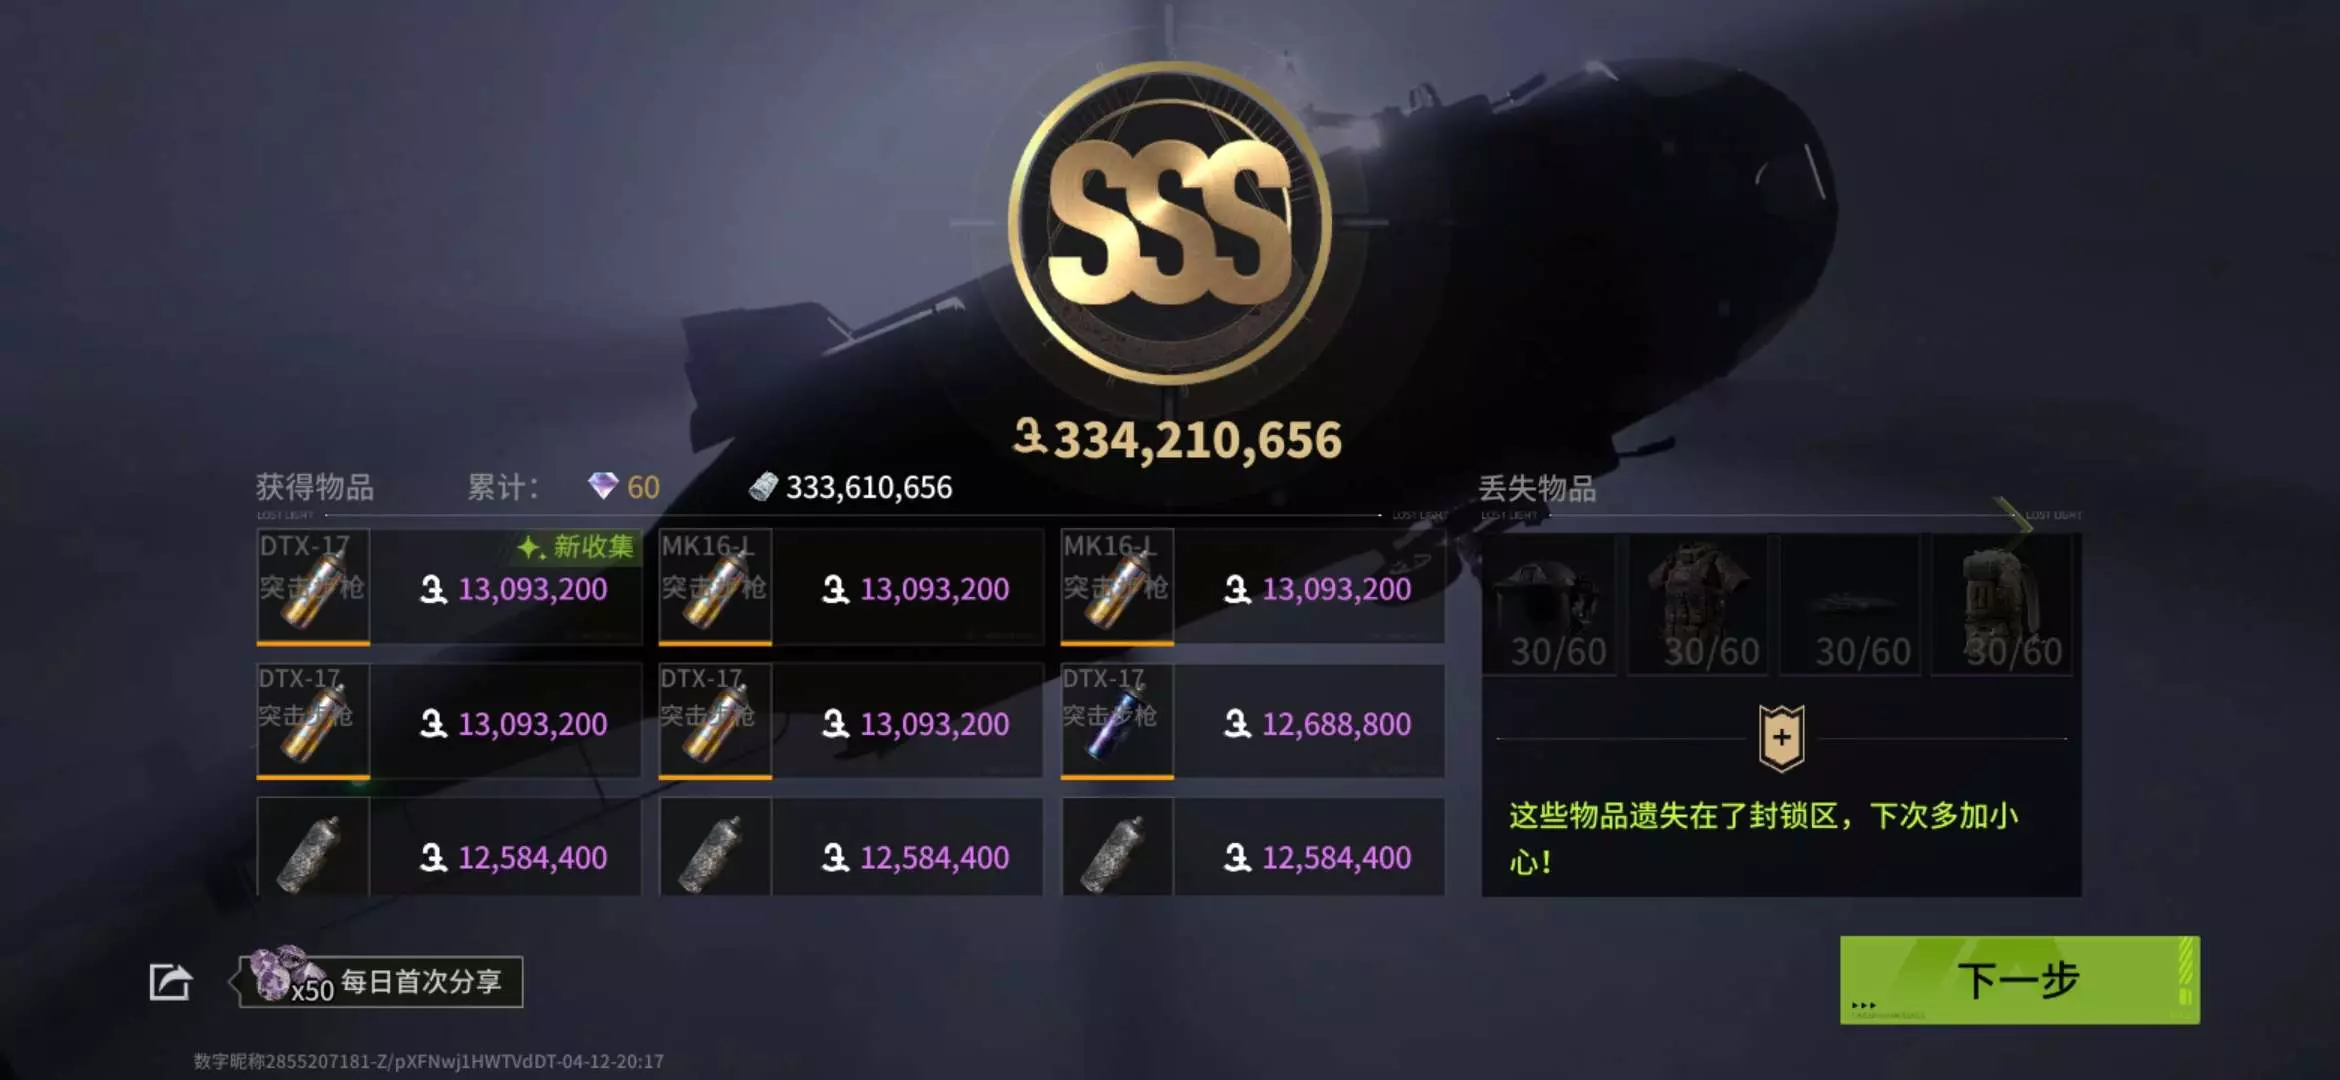Open the DTX-17 item marked 新收集

[449, 587]
